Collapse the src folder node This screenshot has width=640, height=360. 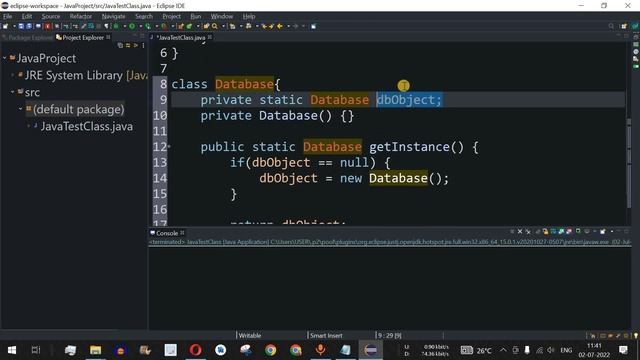point(13,92)
